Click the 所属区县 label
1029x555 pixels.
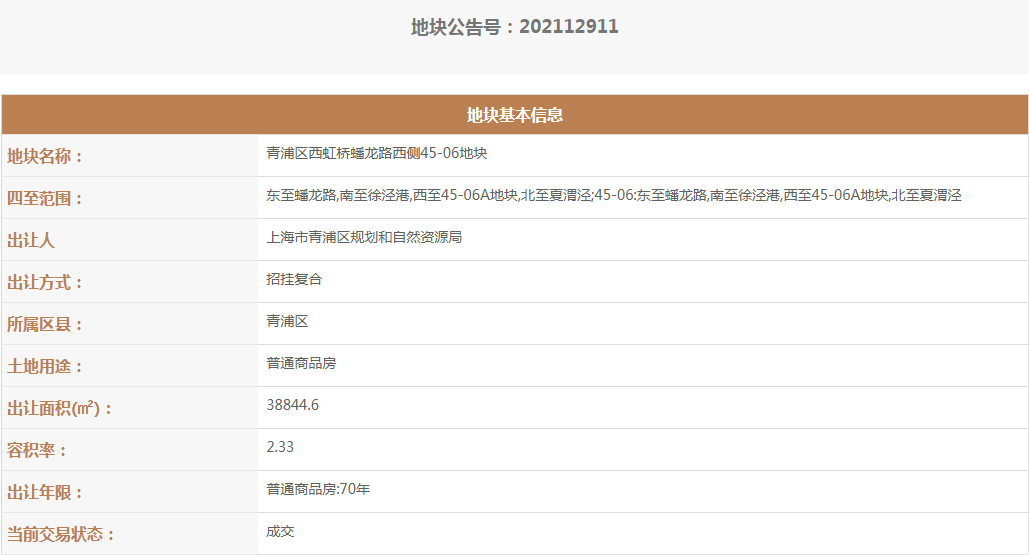click(x=45, y=324)
